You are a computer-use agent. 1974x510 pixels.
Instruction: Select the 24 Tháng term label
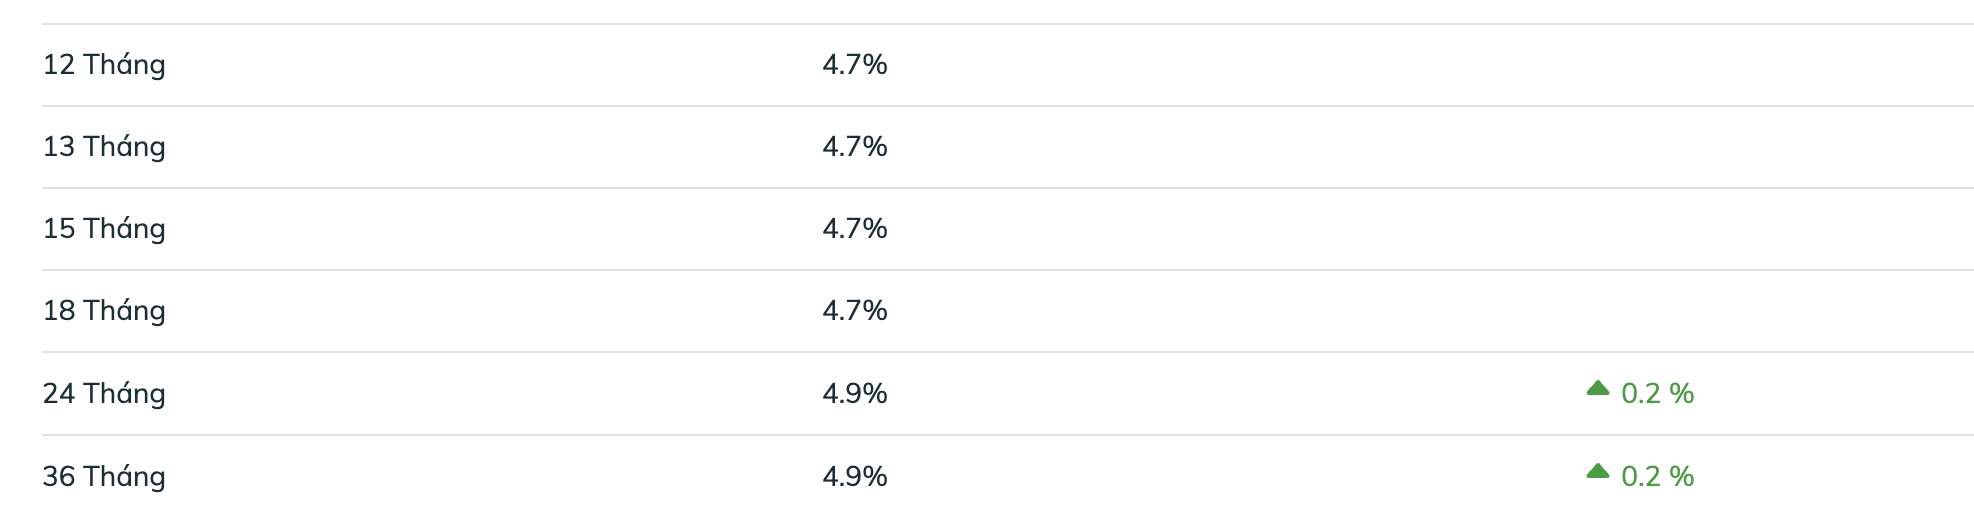(104, 394)
